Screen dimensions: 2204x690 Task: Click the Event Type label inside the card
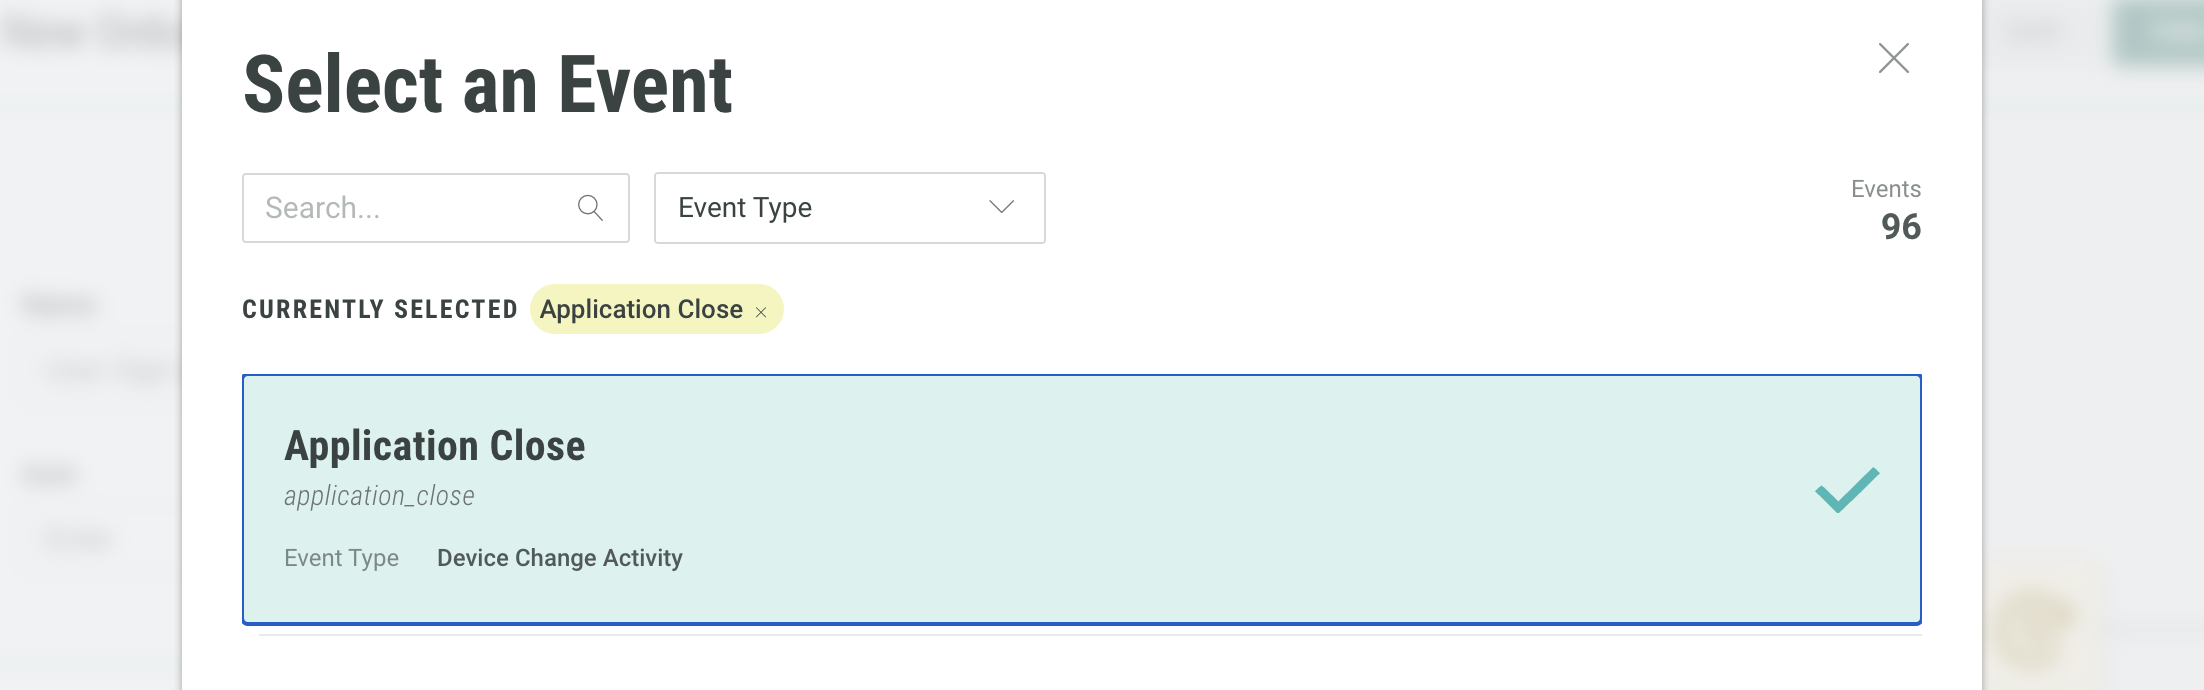click(341, 558)
